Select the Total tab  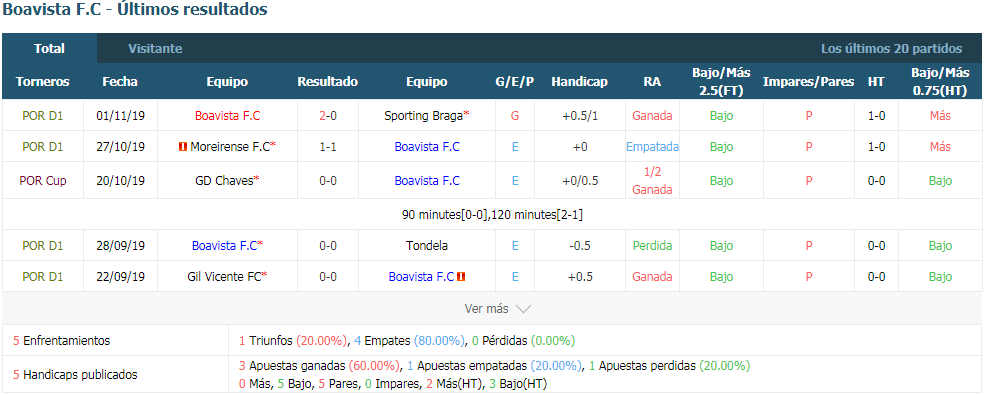click(x=50, y=48)
